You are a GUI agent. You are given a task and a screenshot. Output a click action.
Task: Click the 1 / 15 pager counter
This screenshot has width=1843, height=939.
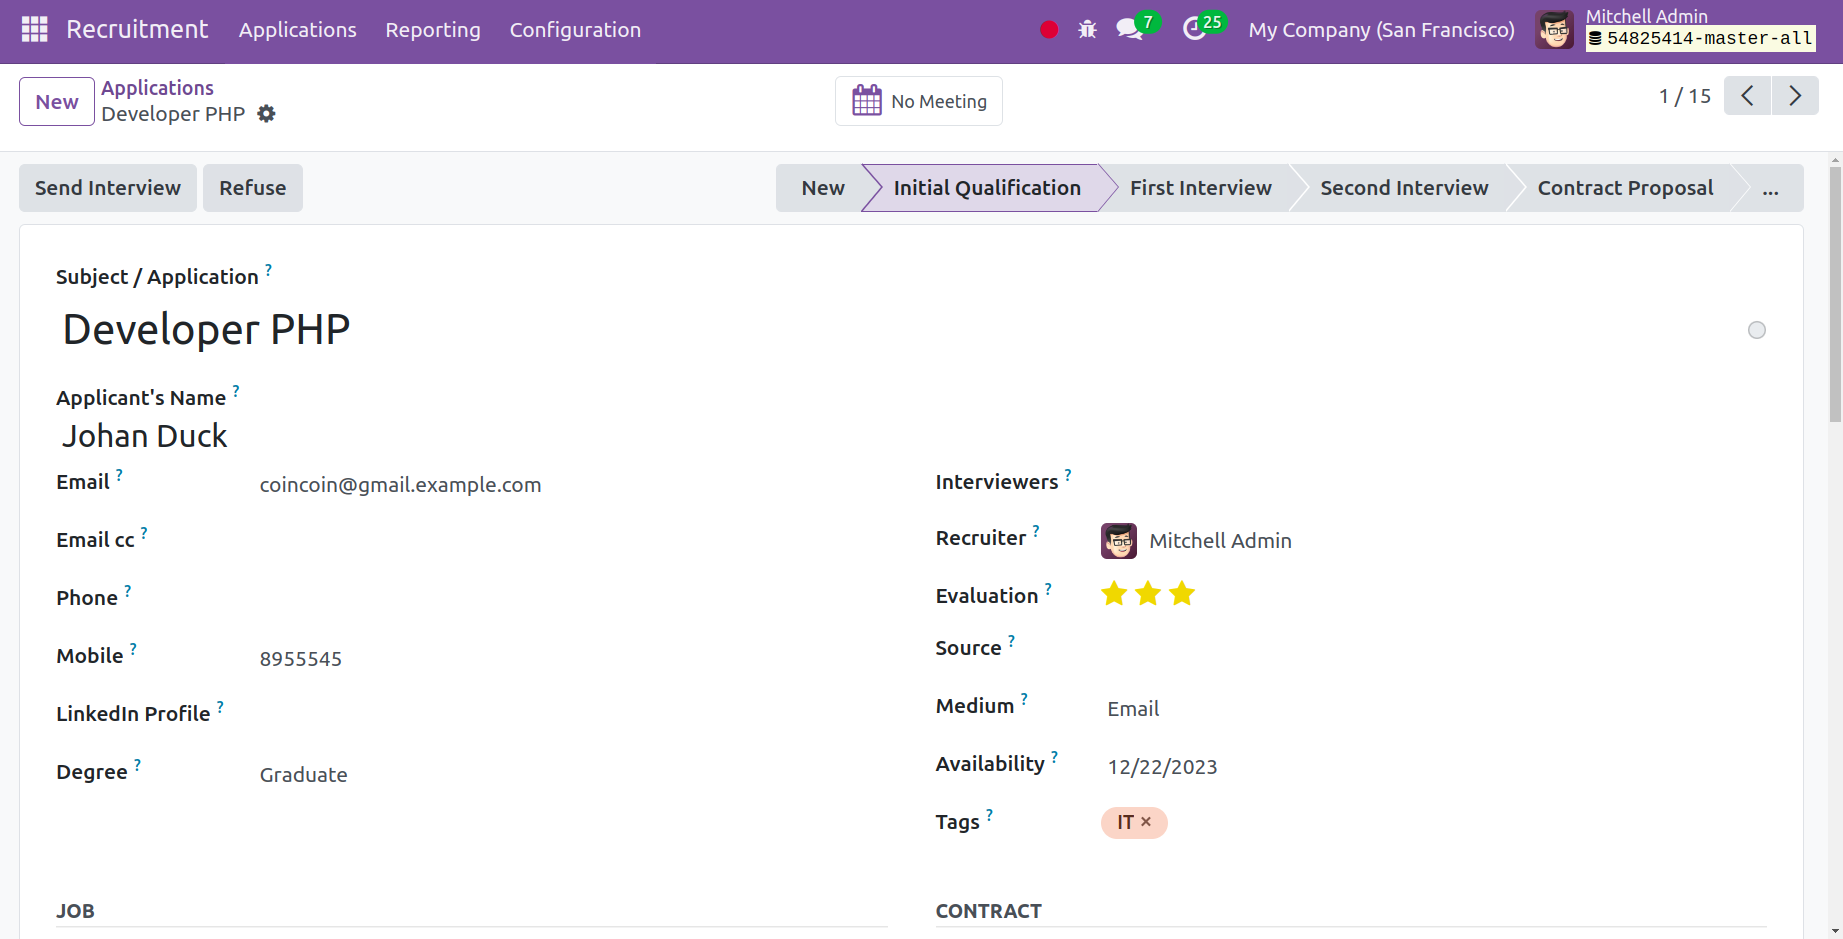pyautogui.click(x=1685, y=96)
